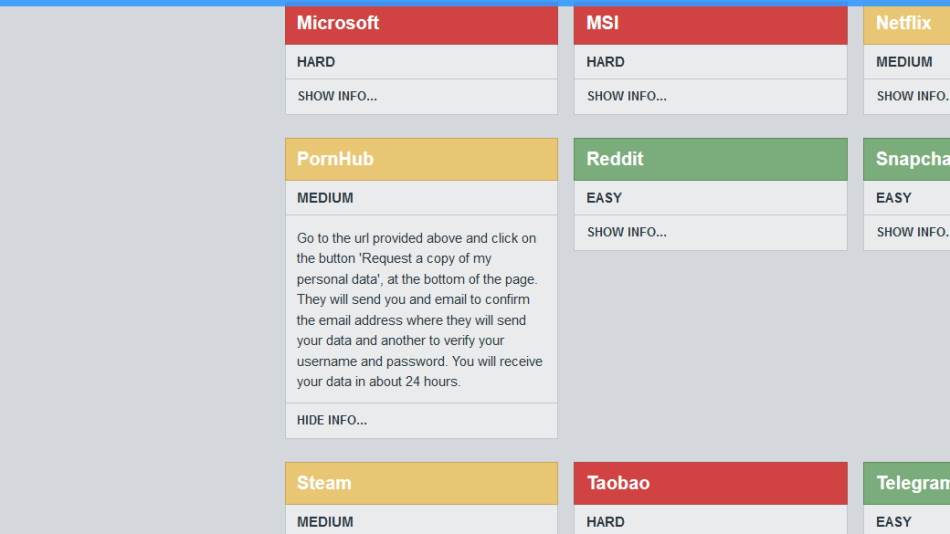This screenshot has width=950, height=534.
Task: Show info for the Netflix card
Action: (x=912, y=96)
